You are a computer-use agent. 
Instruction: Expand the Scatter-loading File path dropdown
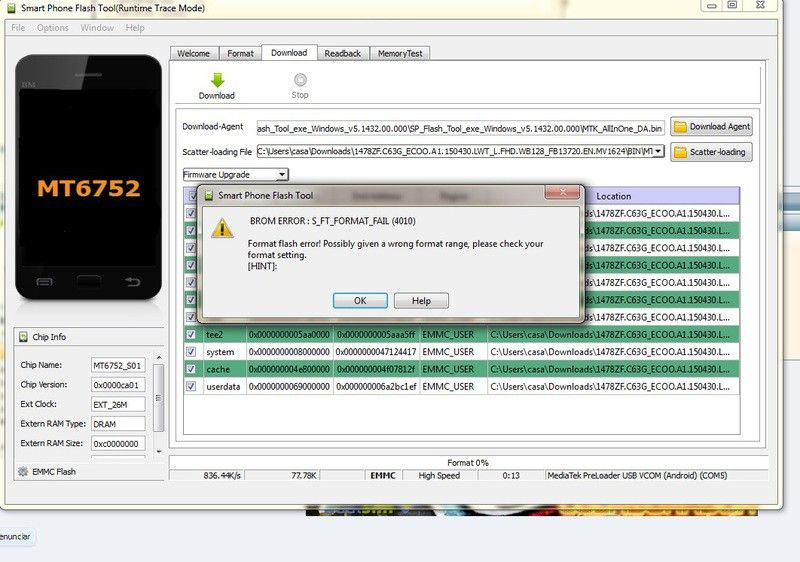click(x=658, y=151)
